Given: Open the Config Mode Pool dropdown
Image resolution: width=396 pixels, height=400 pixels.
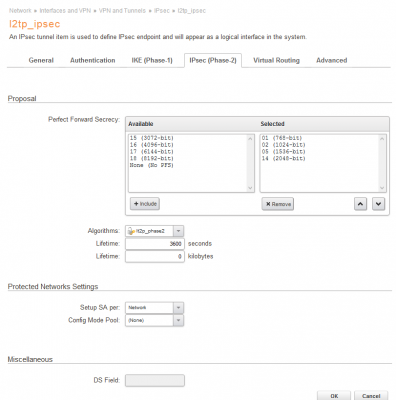Looking at the screenshot, I should (178, 320).
